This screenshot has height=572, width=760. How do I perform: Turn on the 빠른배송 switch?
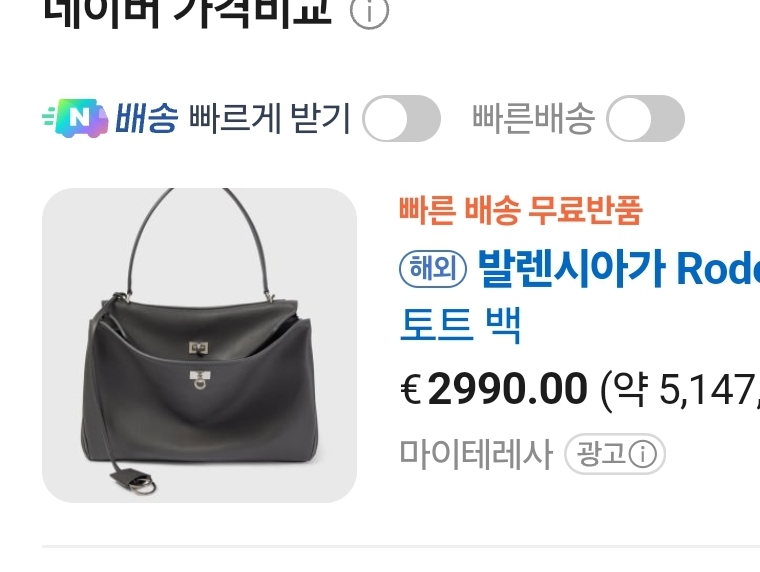(645, 118)
